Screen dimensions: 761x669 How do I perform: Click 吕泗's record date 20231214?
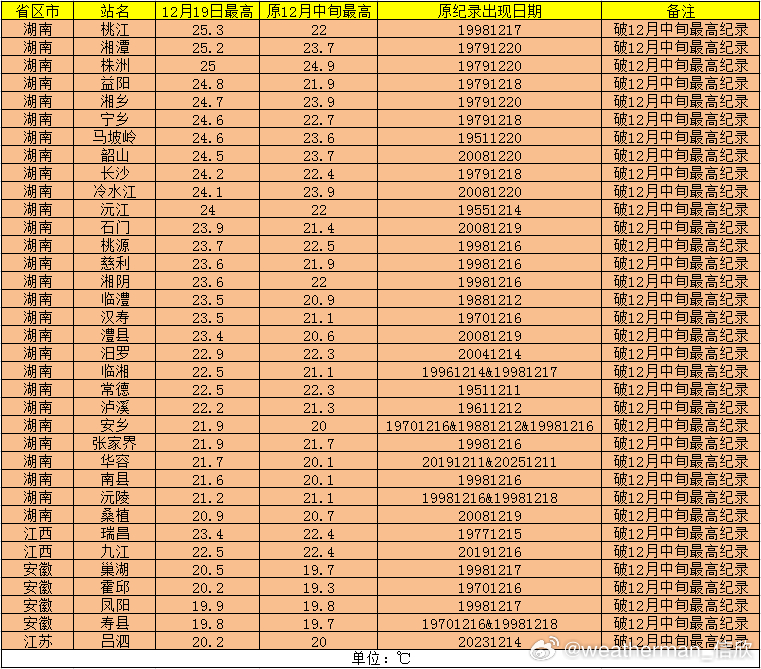[490, 642]
